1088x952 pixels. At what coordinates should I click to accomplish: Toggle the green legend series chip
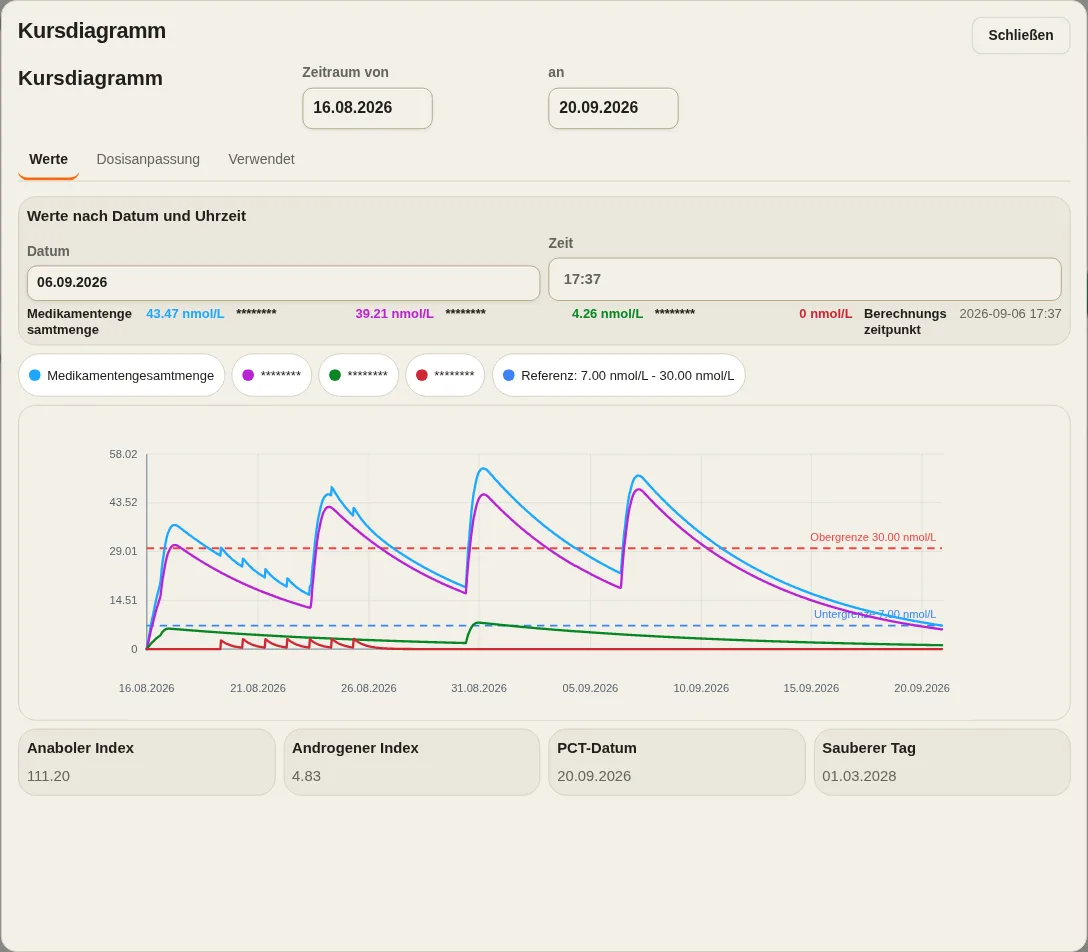pos(358,375)
